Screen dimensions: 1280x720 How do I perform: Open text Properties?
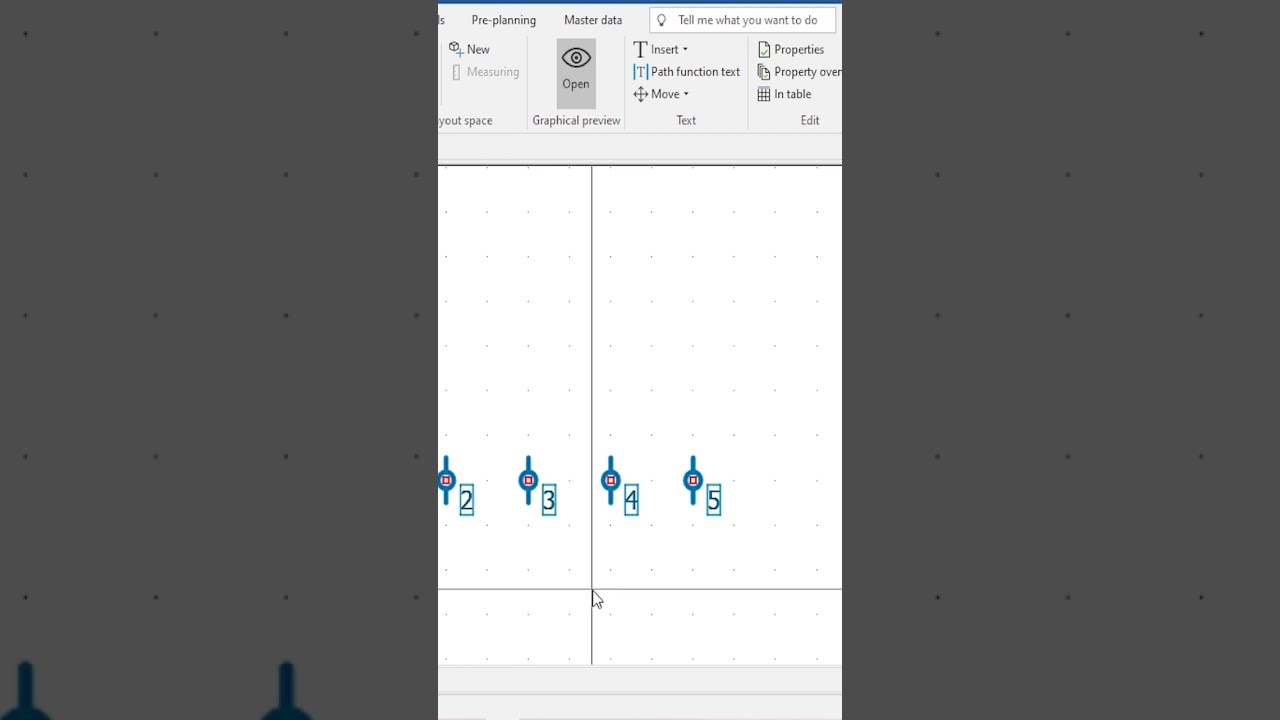pyautogui.click(x=799, y=49)
